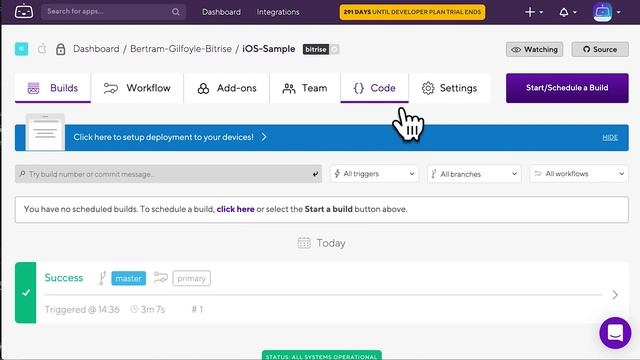Click the primary workflow tag
The image size is (640, 360).
pyautogui.click(x=191, y=278)
